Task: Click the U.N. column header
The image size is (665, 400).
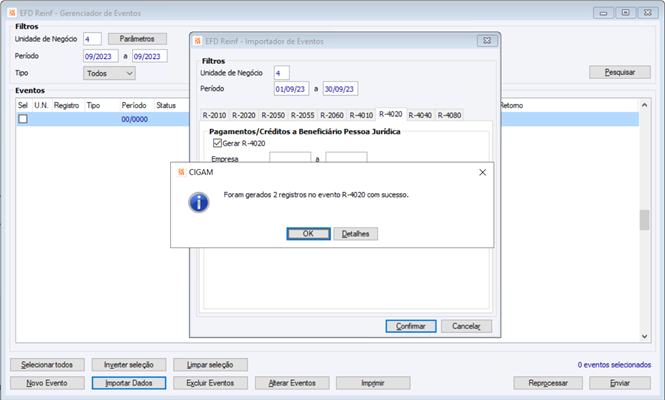Action: tap(41, 105)
